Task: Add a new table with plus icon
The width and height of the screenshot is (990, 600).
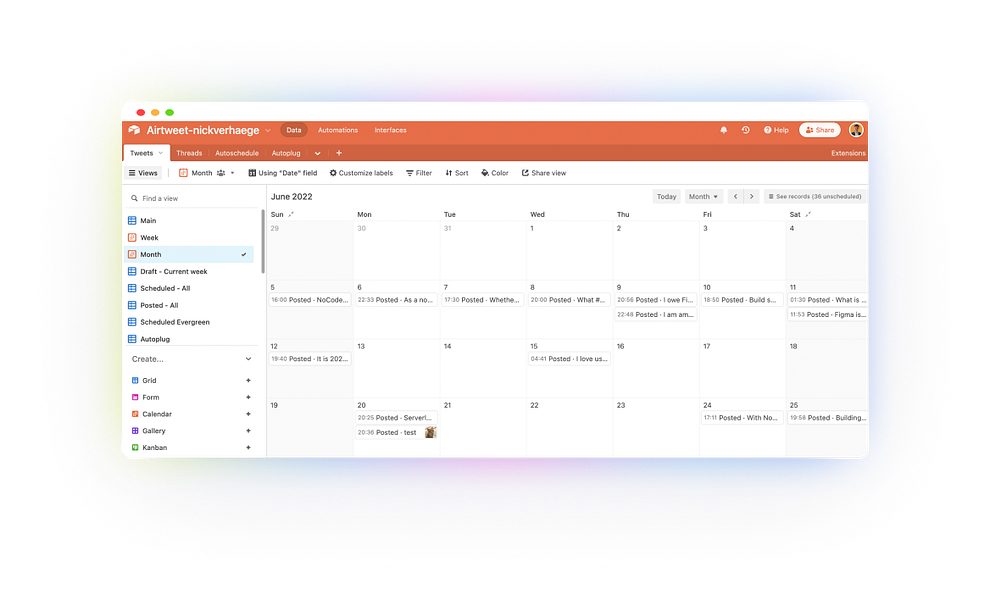Action: pos(339,153)
